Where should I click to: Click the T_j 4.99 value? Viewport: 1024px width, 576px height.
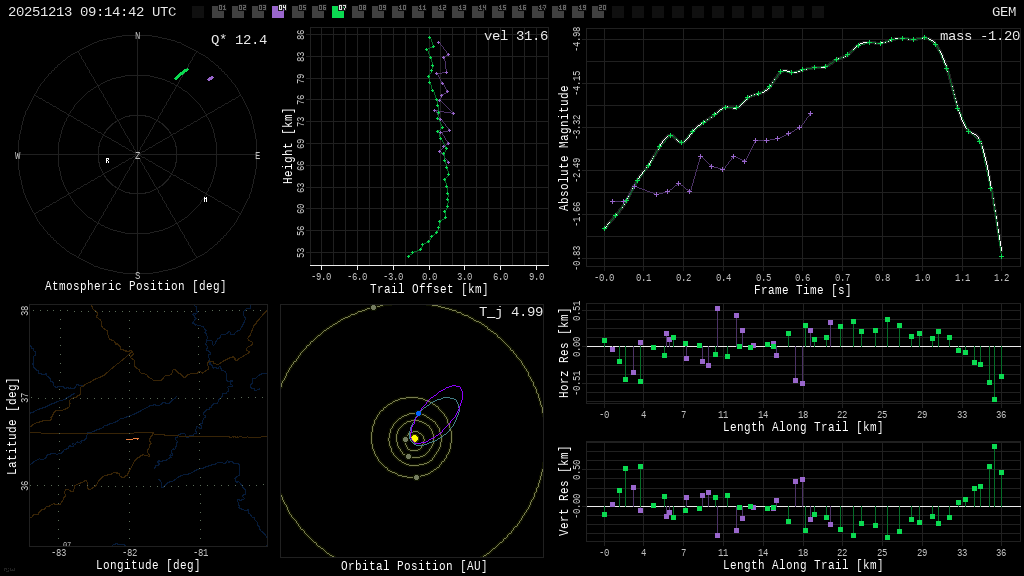tap(511, 312)
